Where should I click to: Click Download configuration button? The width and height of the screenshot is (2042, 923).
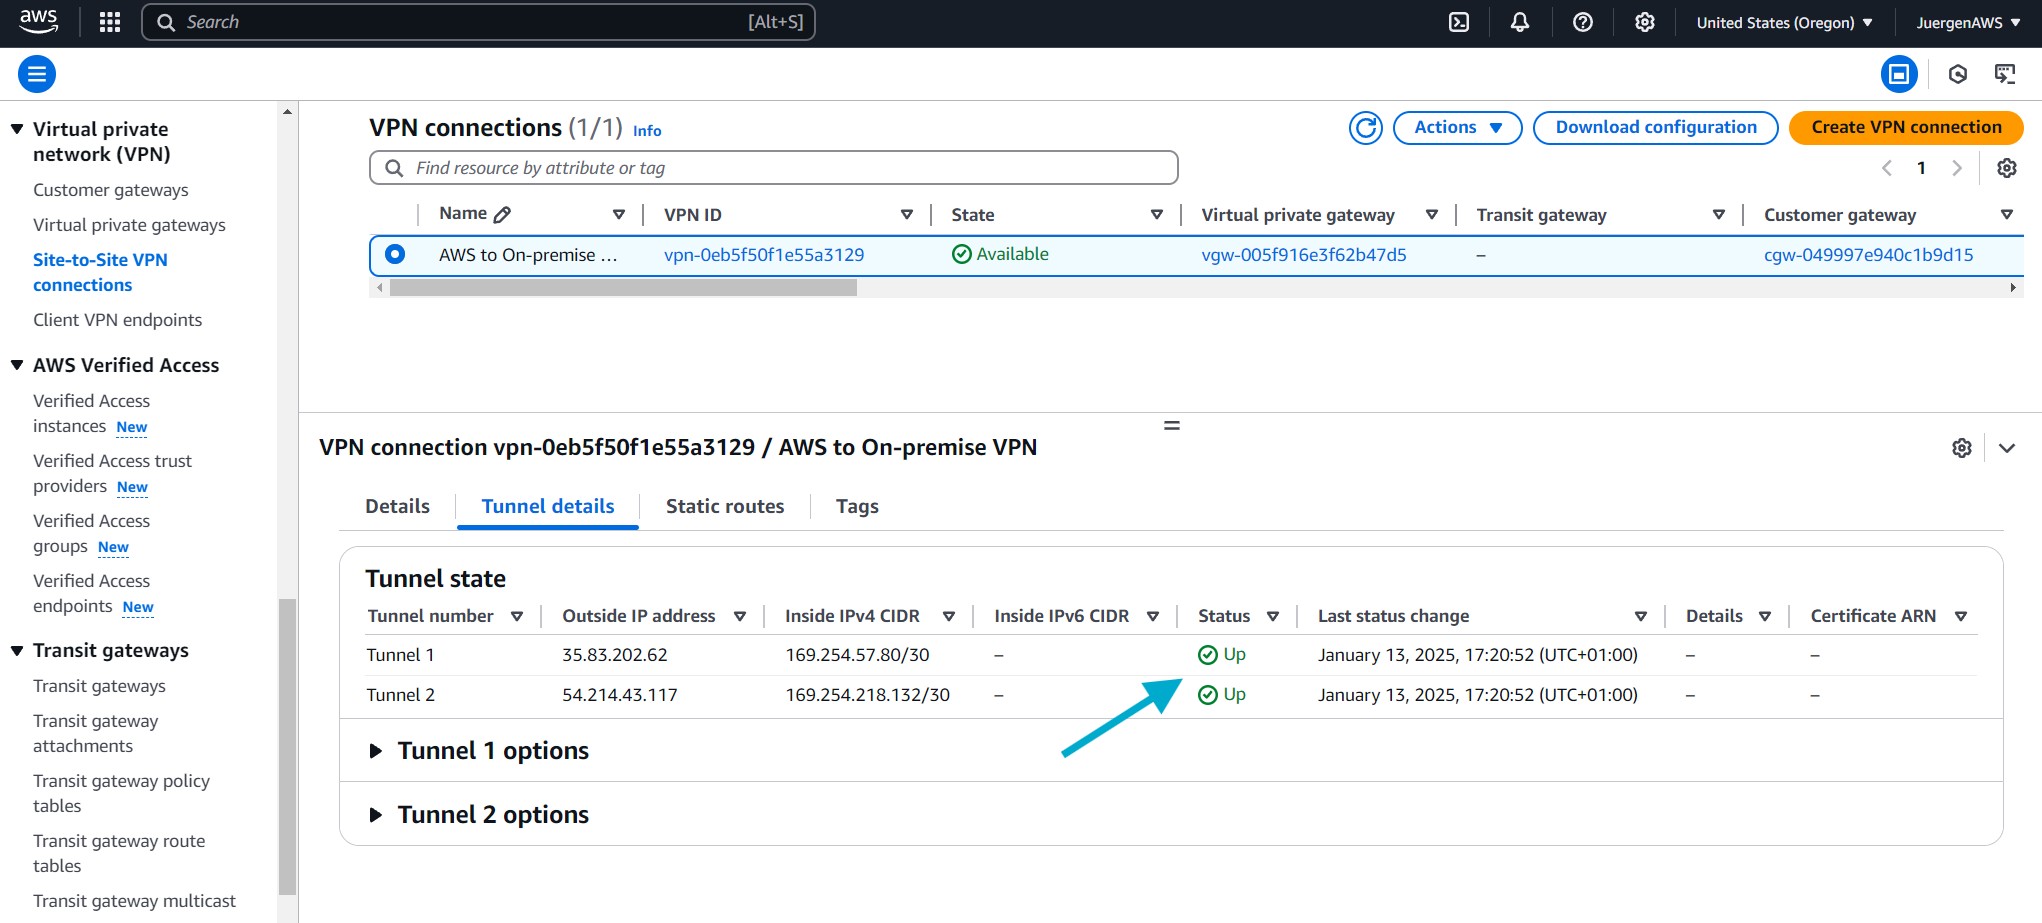[1656, 128]
